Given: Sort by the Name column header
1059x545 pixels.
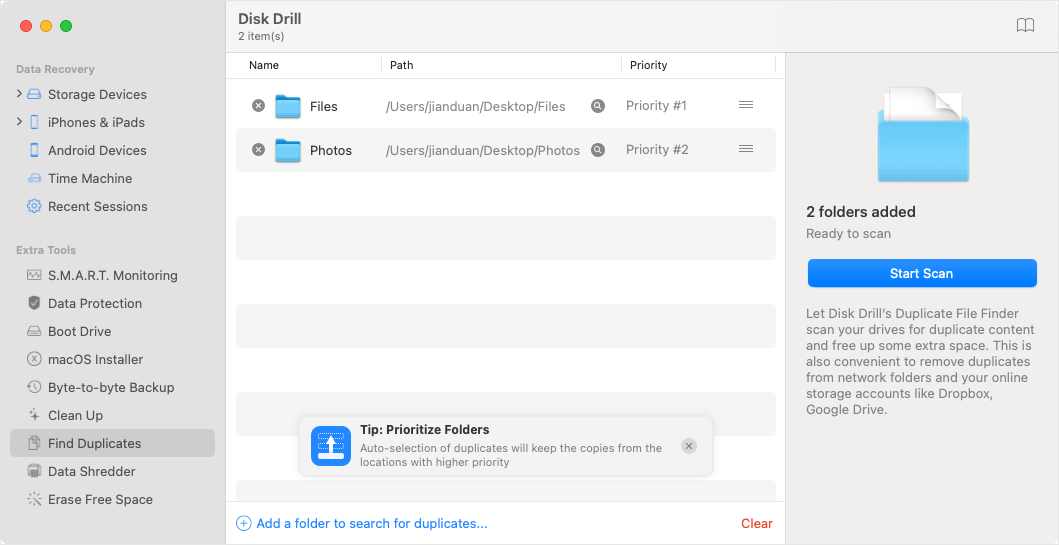Looking at the screenshot, I should 264,66.
